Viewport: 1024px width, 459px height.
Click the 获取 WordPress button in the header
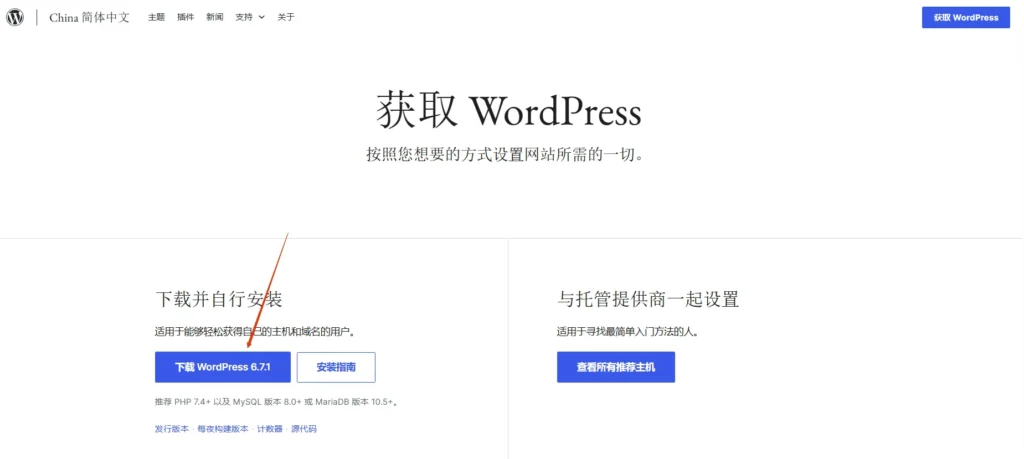coord(966,18)
